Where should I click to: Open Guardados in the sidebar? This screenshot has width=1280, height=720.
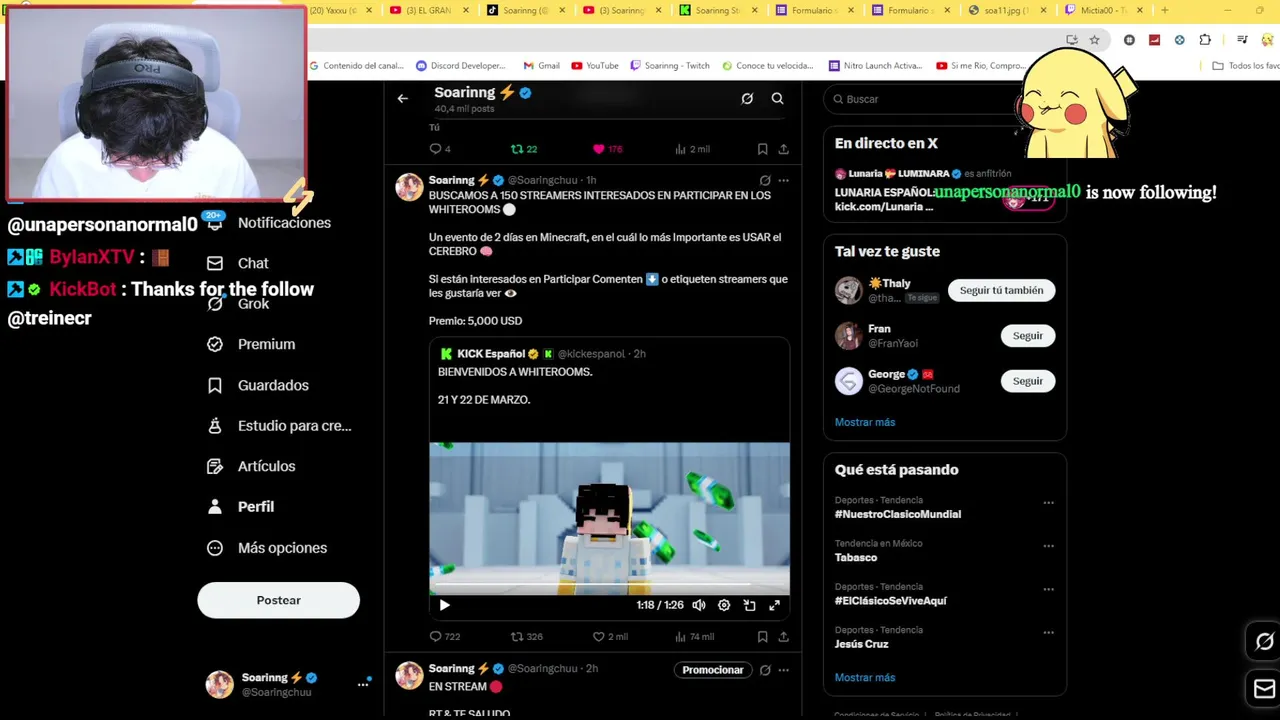pyautogui.click(x=258, y=385)
